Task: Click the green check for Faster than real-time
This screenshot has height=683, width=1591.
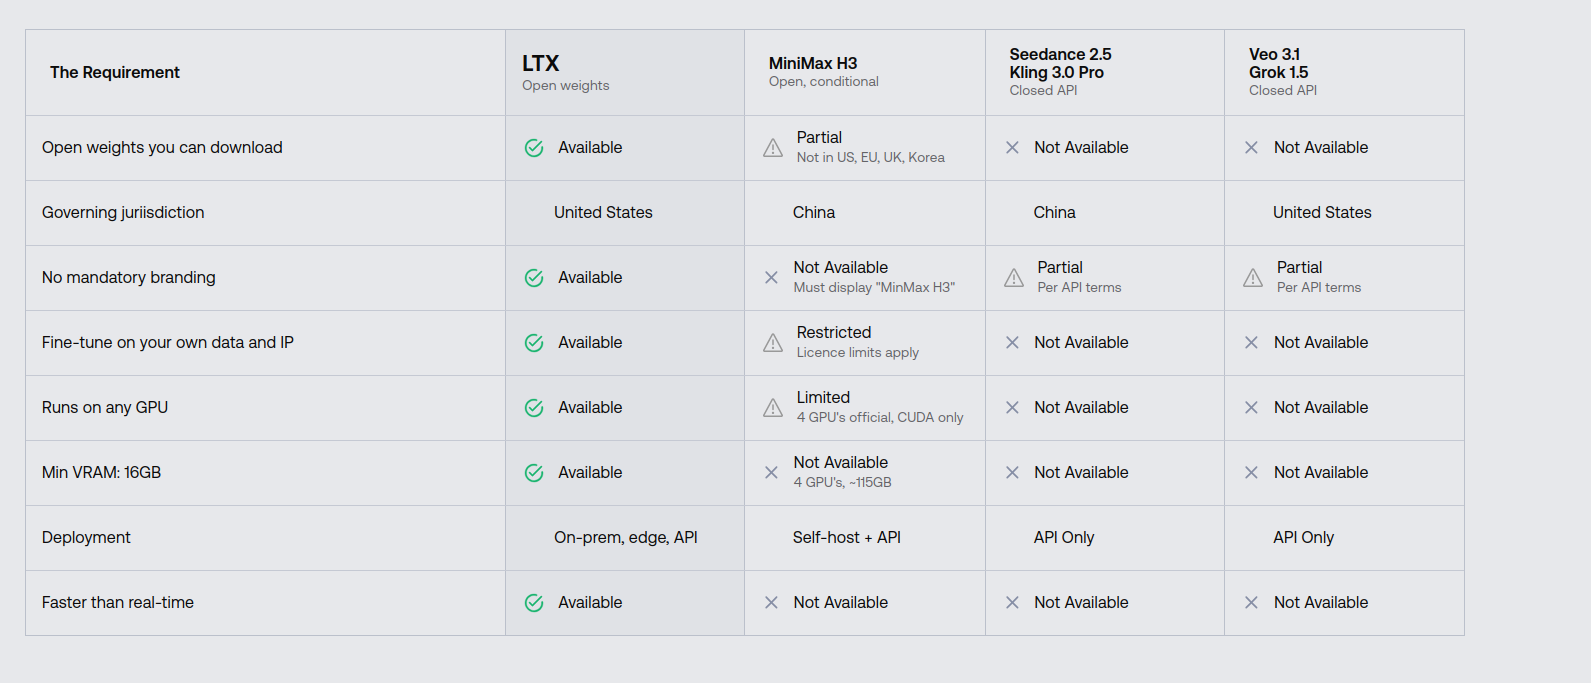Action: (534, 603)
